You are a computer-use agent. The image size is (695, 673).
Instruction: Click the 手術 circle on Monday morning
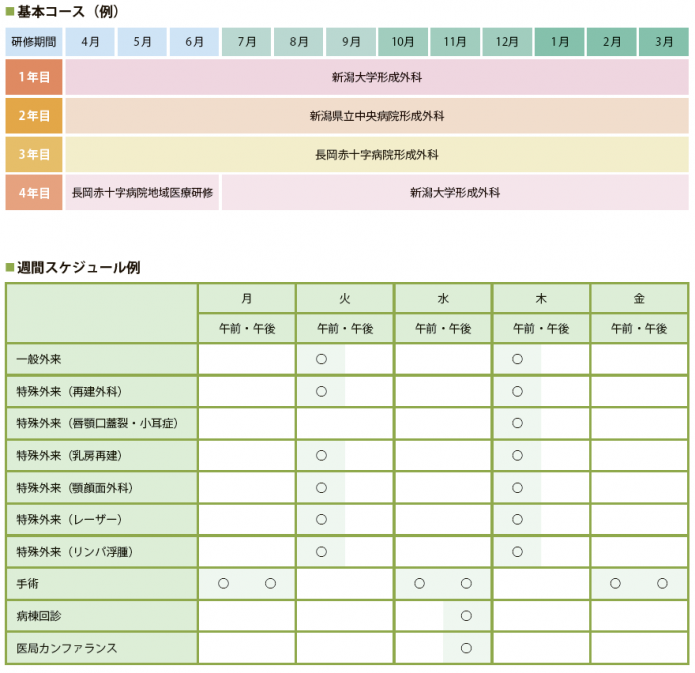pyautogui.click(x=223, y=583)
